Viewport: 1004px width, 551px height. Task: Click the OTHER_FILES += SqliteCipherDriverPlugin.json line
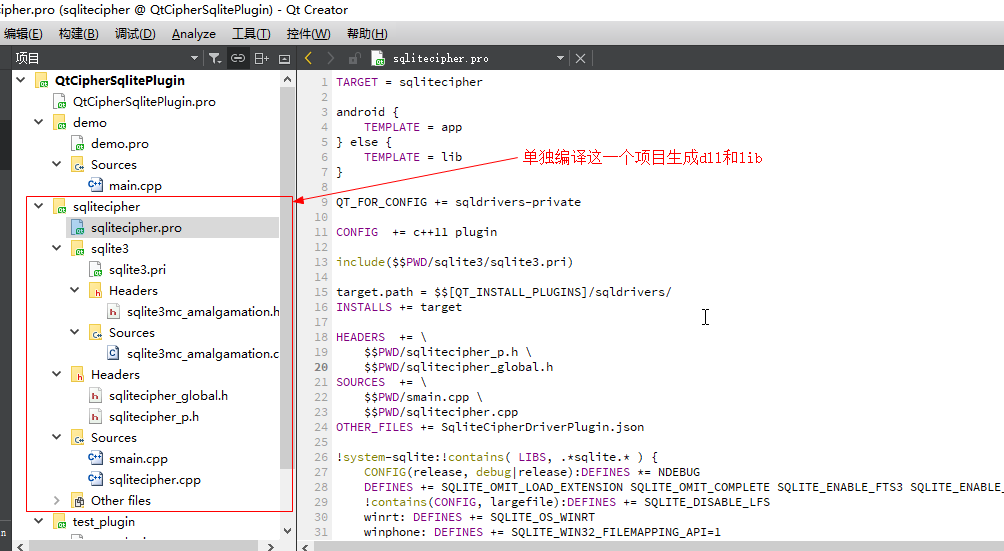click(x=490, y=427)
